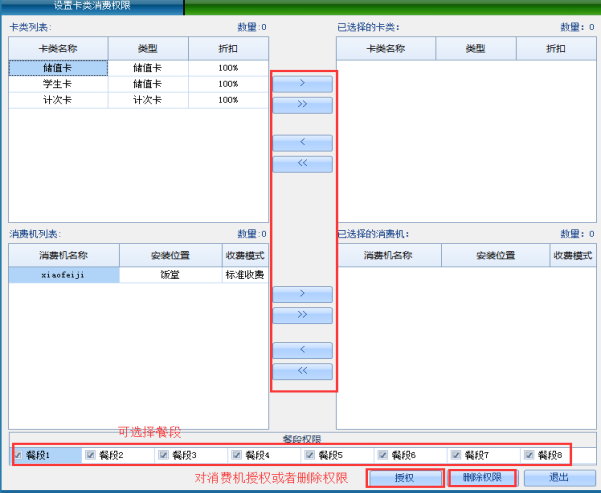Remove all card types with the double left arrow
The image size is (601, 493).
(x=302, y=163)
